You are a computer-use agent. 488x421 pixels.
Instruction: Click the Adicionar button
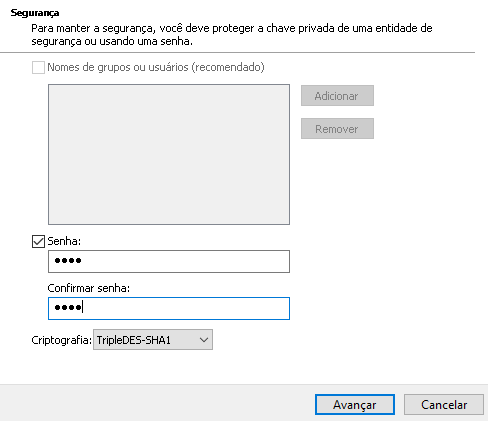[x=337, y=96]
